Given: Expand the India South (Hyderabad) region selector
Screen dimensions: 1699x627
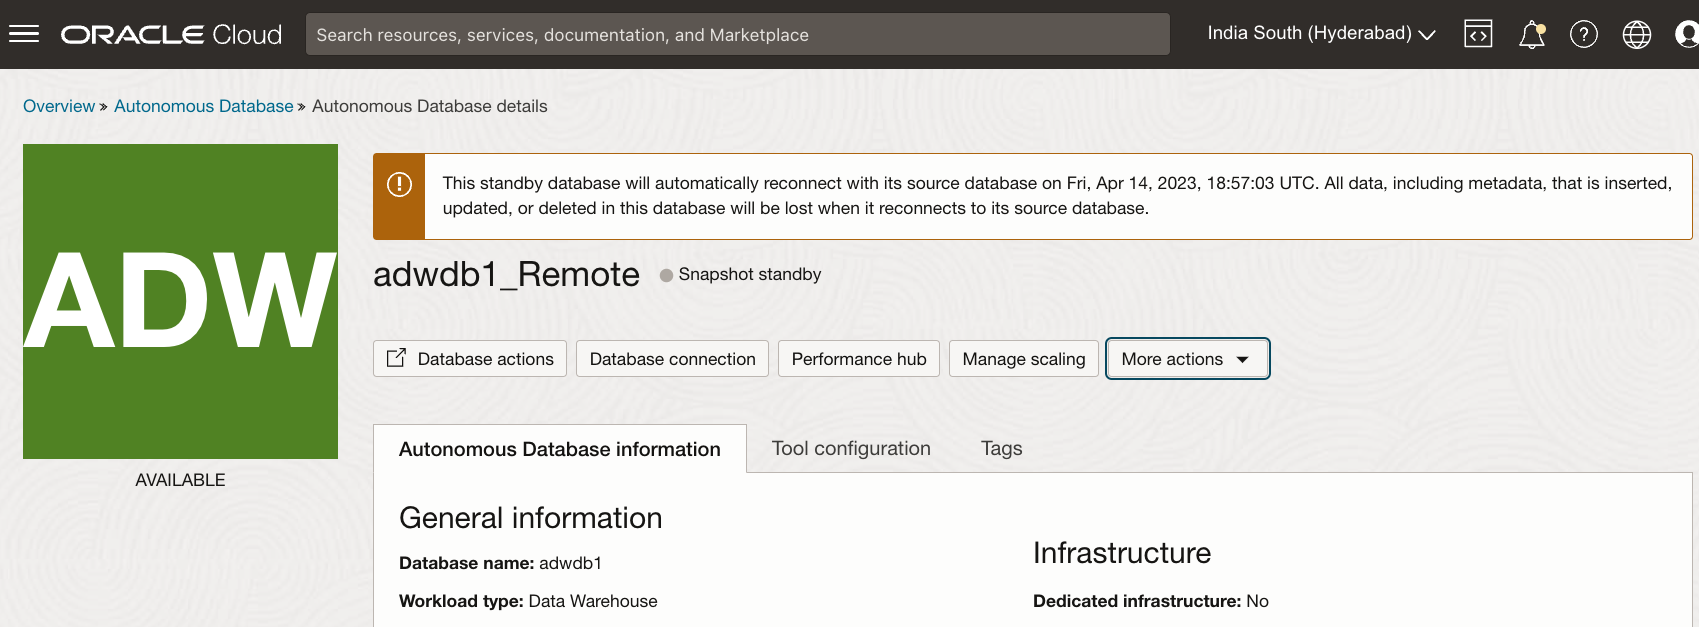Looking at the screenshot, I should tap(1321, 33).
